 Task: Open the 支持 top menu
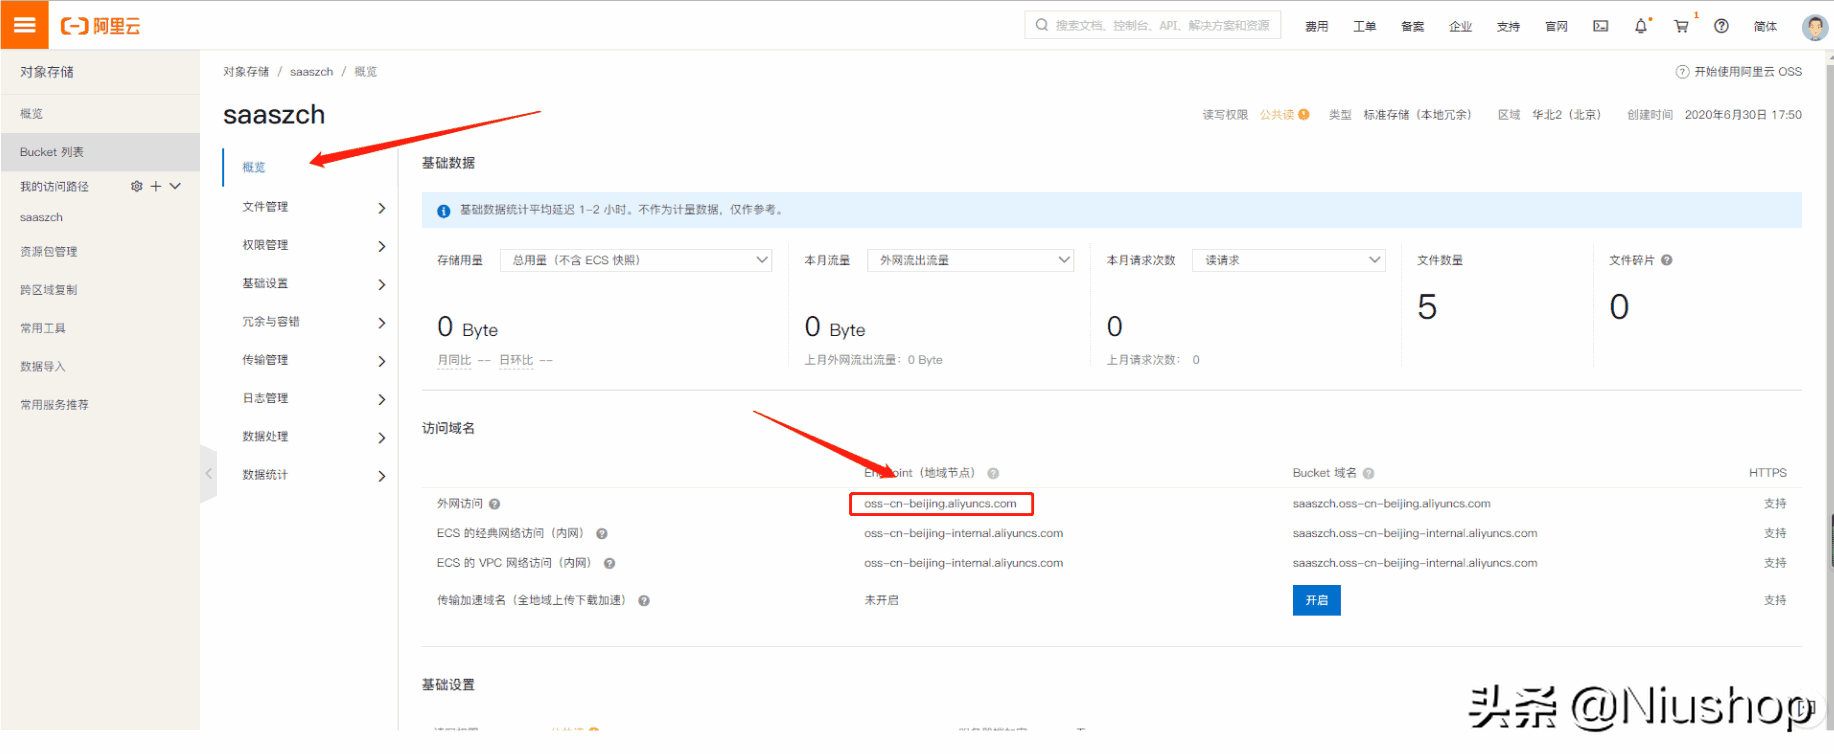point(1508,27)
